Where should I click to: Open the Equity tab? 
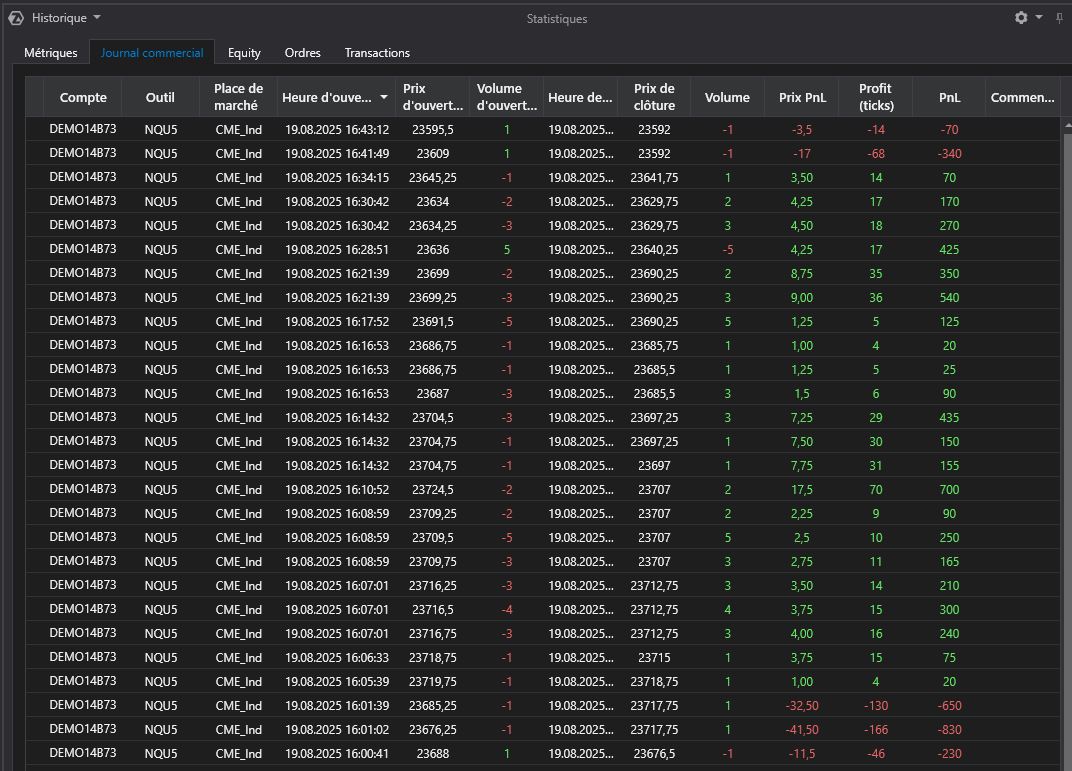[x=244, y=53]
